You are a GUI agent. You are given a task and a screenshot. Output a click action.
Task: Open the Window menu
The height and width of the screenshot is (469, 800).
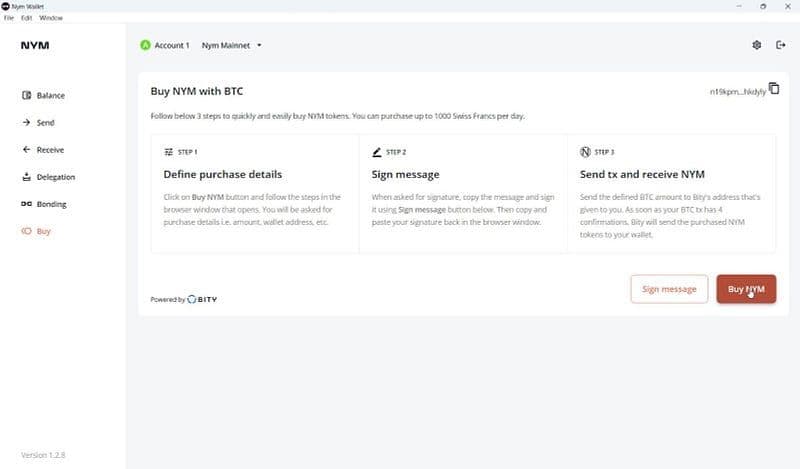tap(50, 18)
